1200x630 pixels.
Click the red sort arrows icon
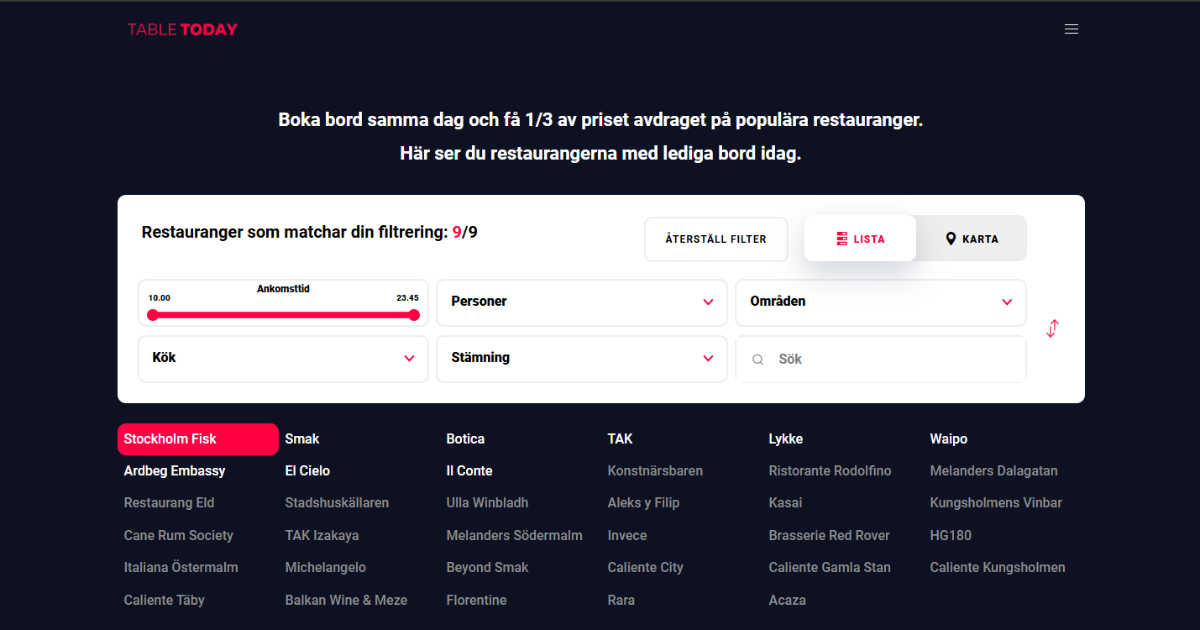coord(1052,328)
